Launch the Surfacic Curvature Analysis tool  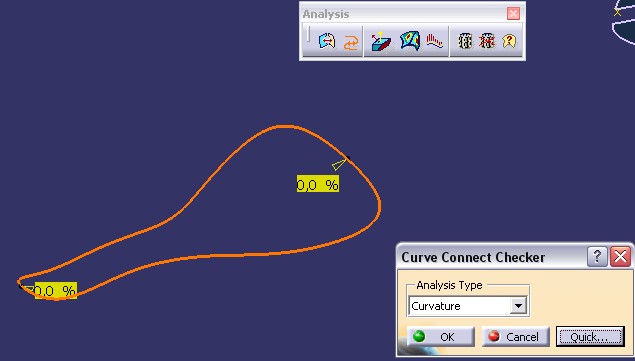pos(410,41)
